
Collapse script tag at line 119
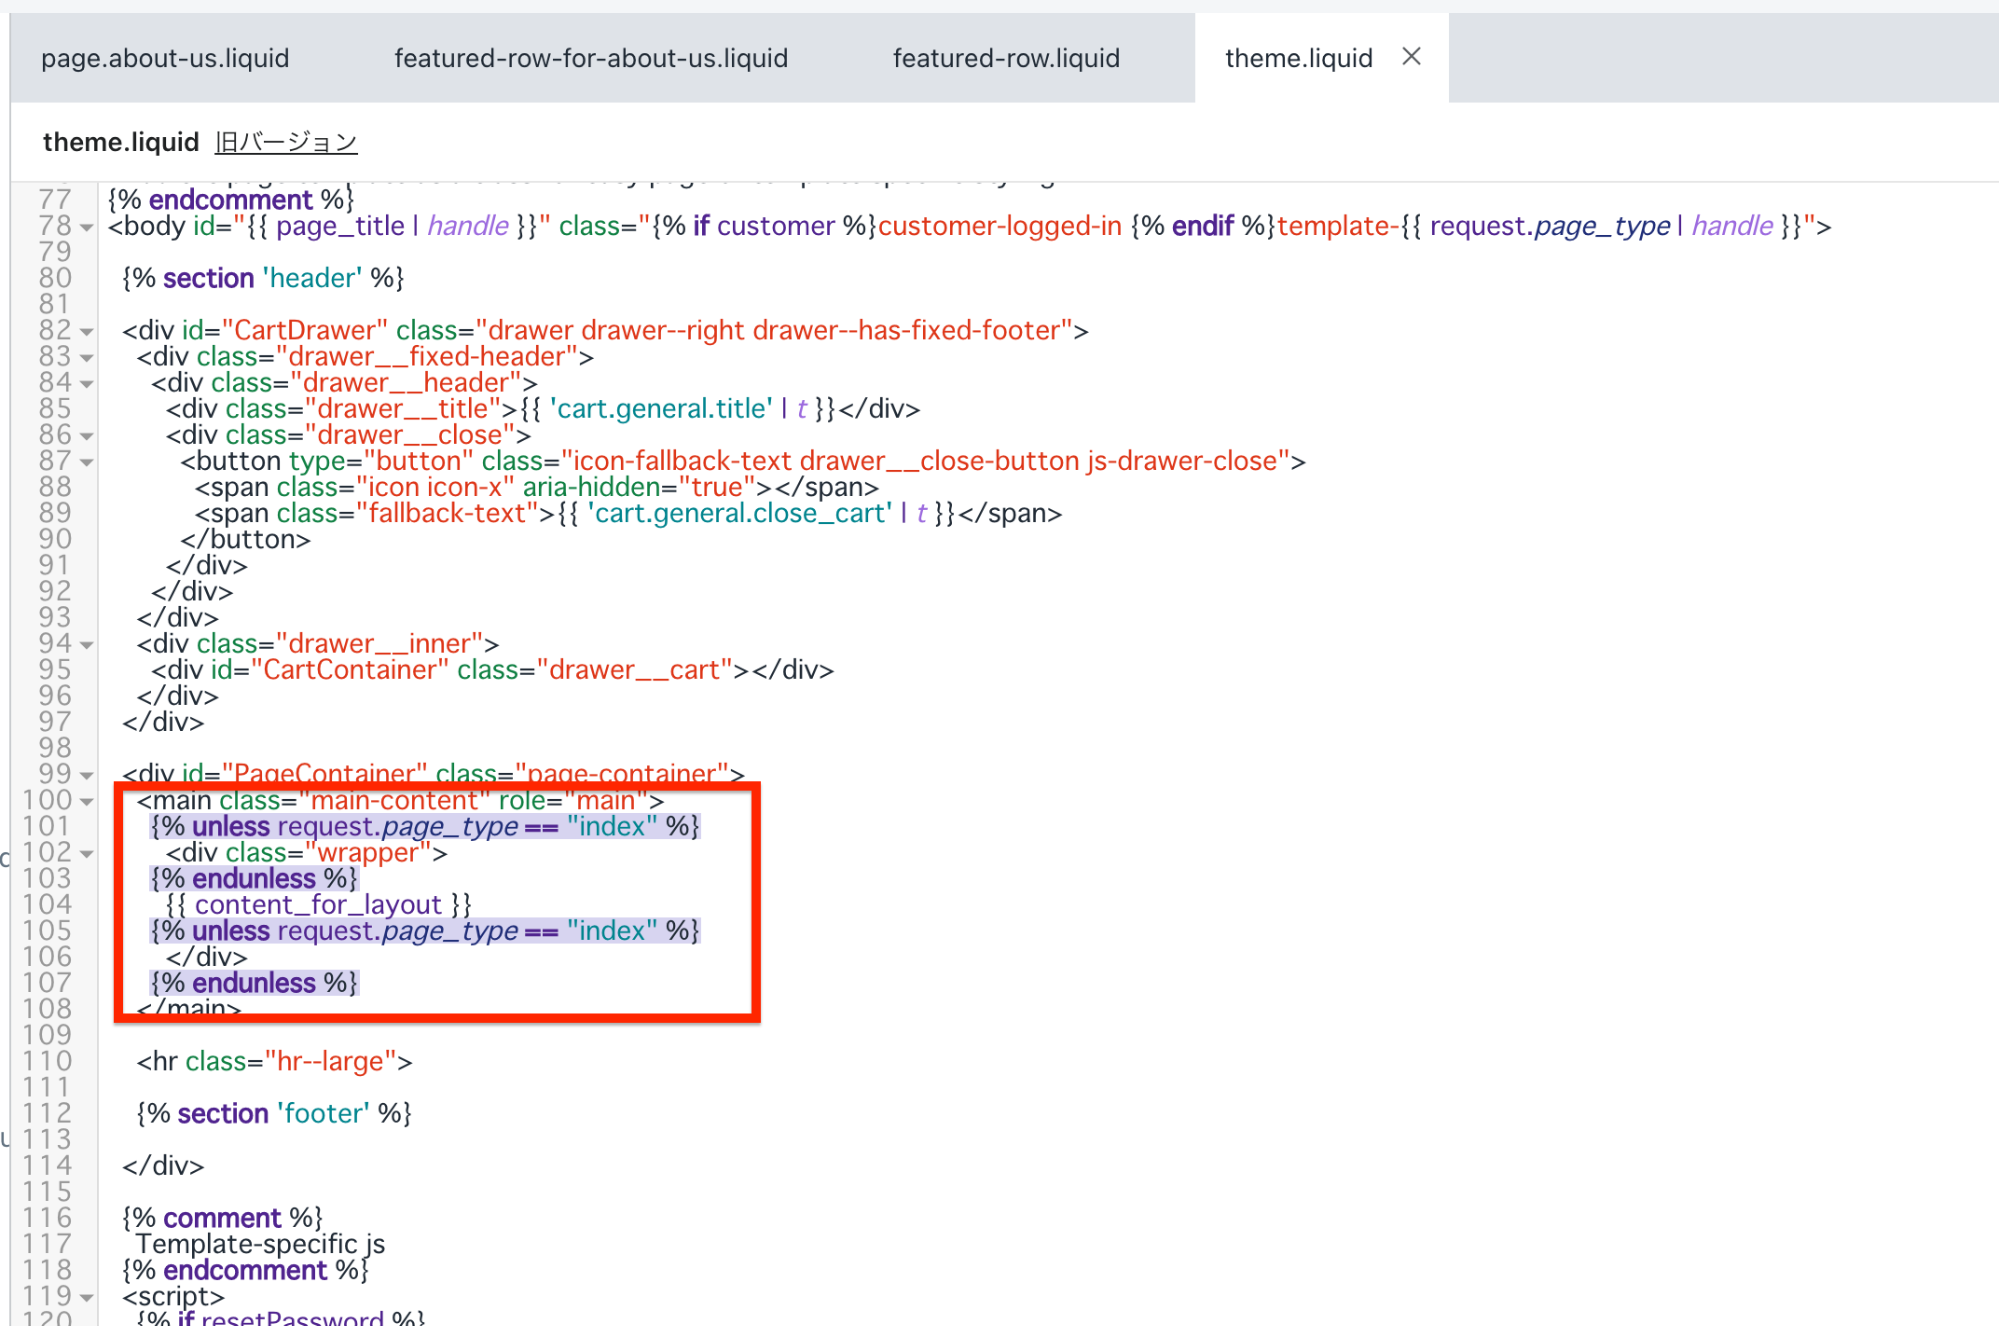pos(87,1298)
